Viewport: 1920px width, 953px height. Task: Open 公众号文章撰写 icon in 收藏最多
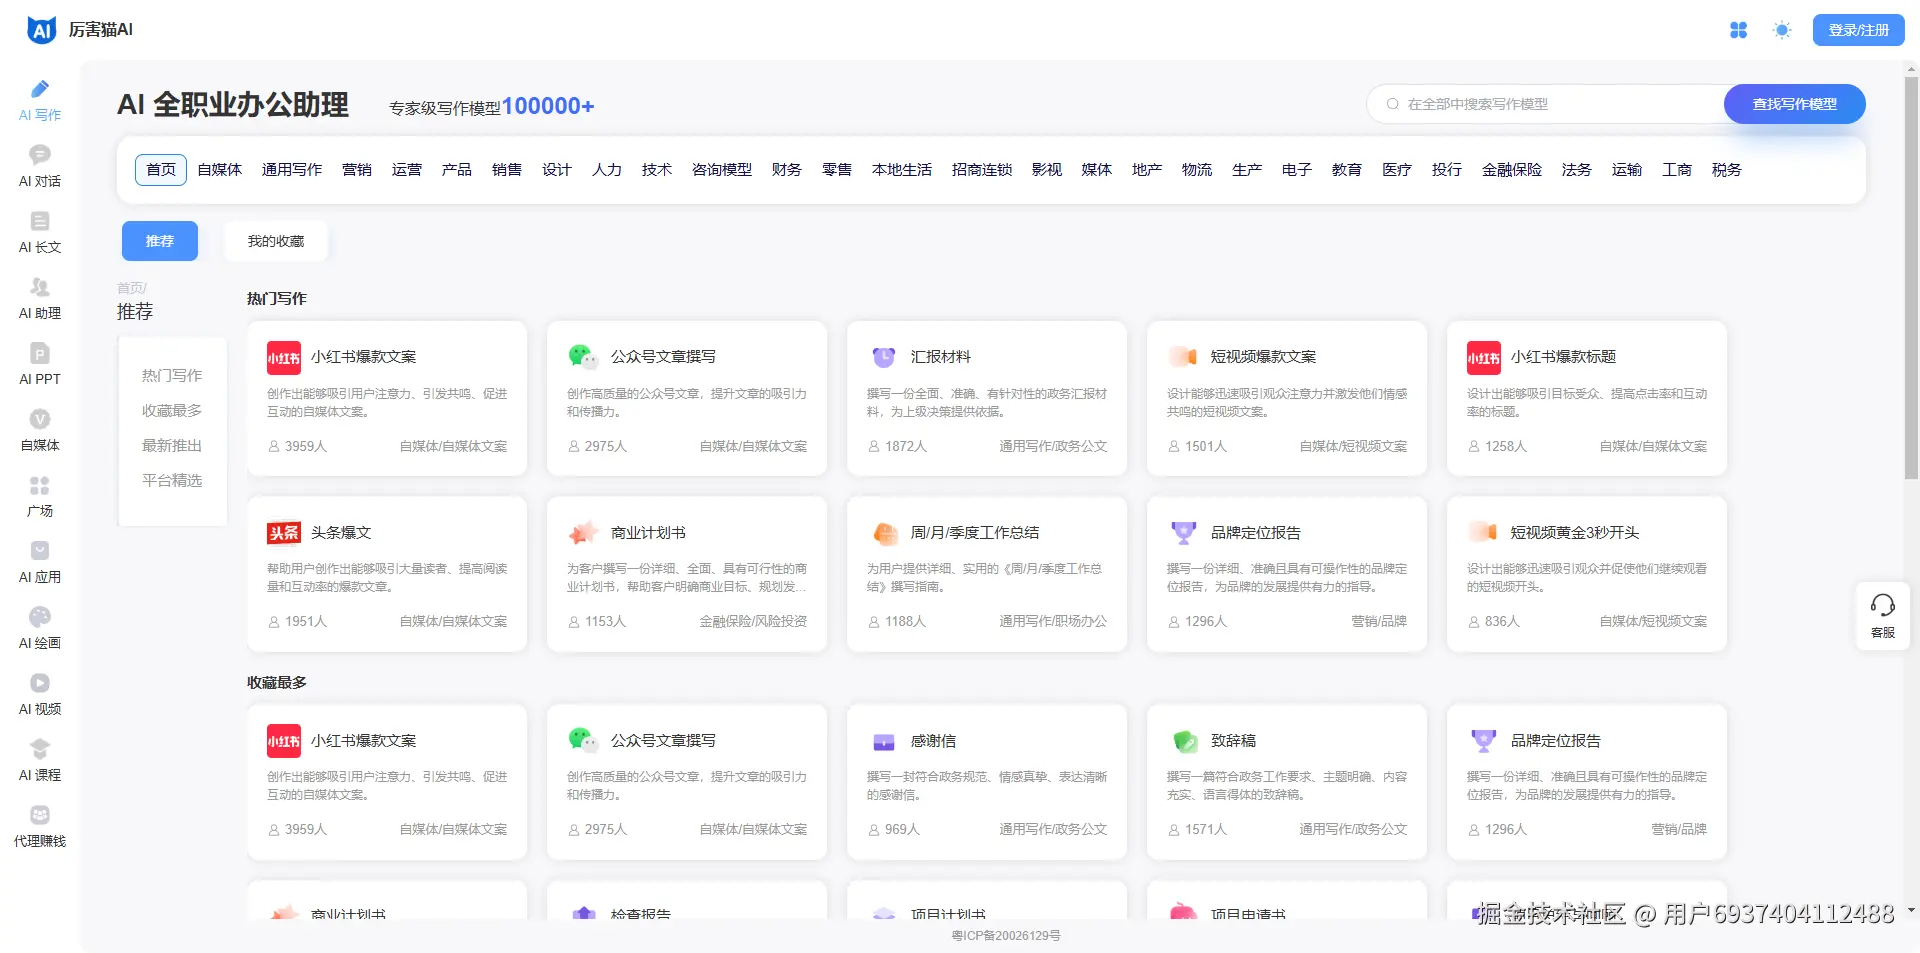click(583, 741)
